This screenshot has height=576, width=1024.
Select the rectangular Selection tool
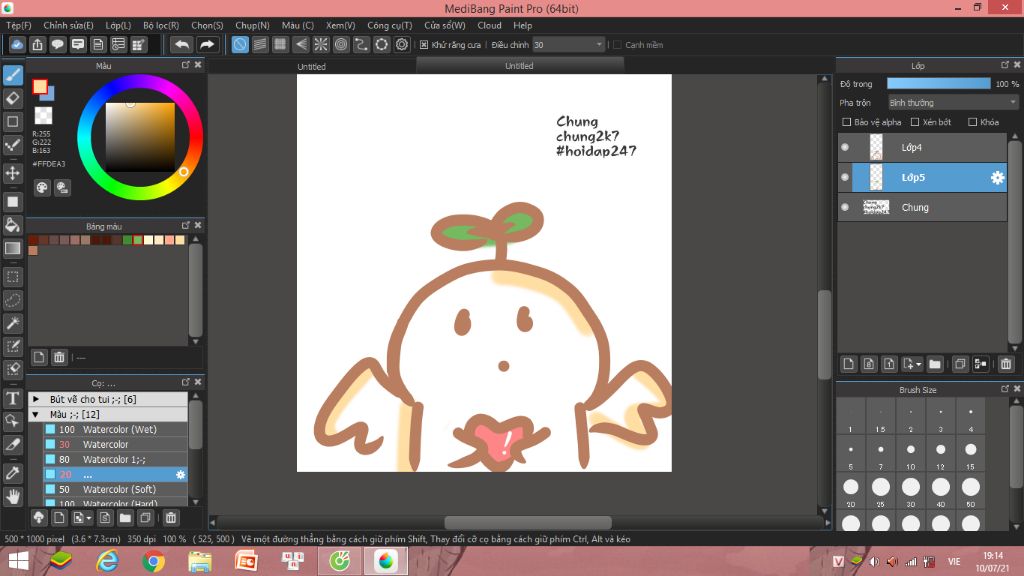click(12, 277)
